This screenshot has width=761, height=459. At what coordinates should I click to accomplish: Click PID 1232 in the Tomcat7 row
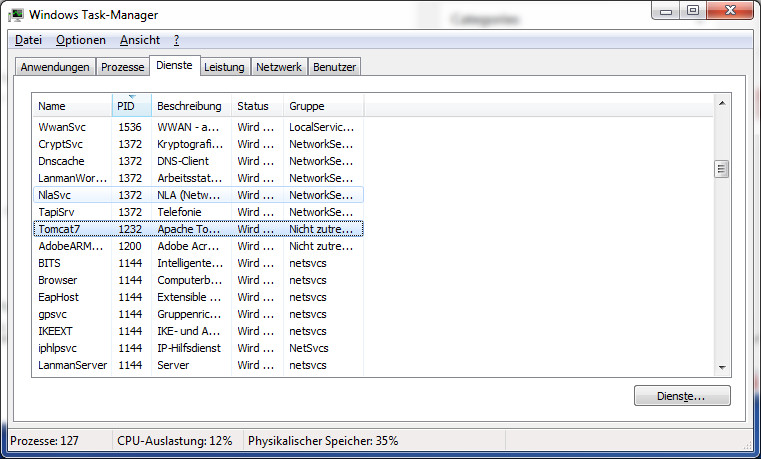pos(130,229)
